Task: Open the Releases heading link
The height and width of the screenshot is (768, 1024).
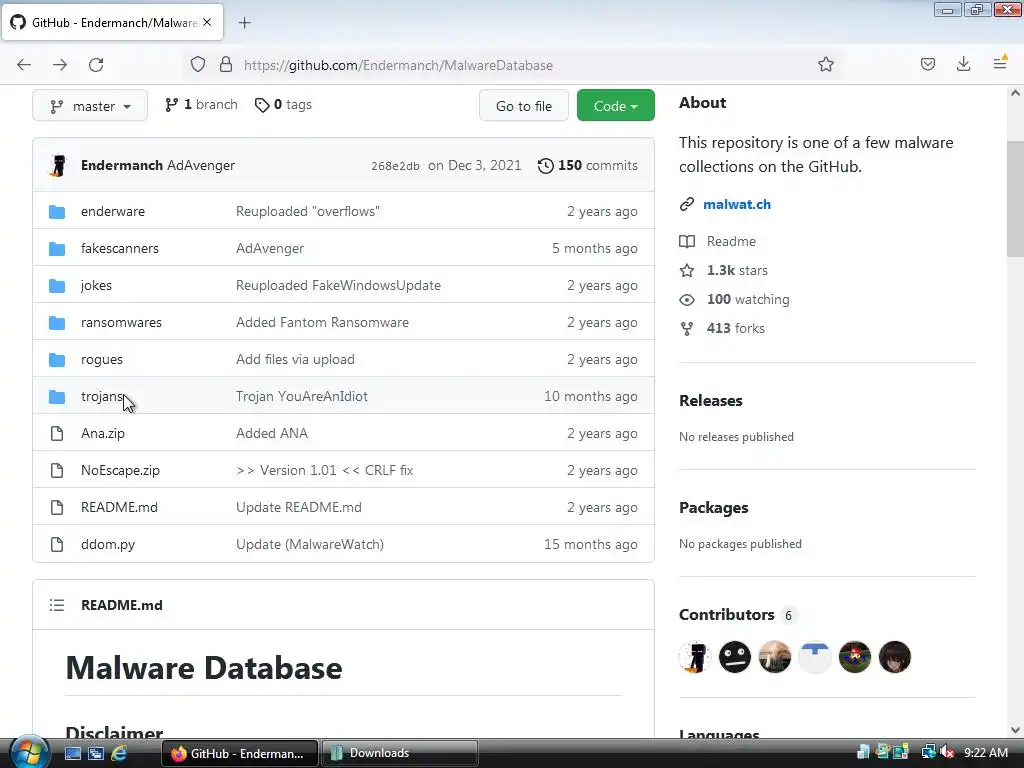Action: point(711,401)
